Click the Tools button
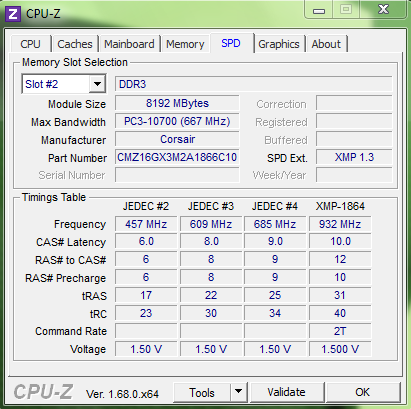This screenshot has width=411, height=409. coord(202,392)
